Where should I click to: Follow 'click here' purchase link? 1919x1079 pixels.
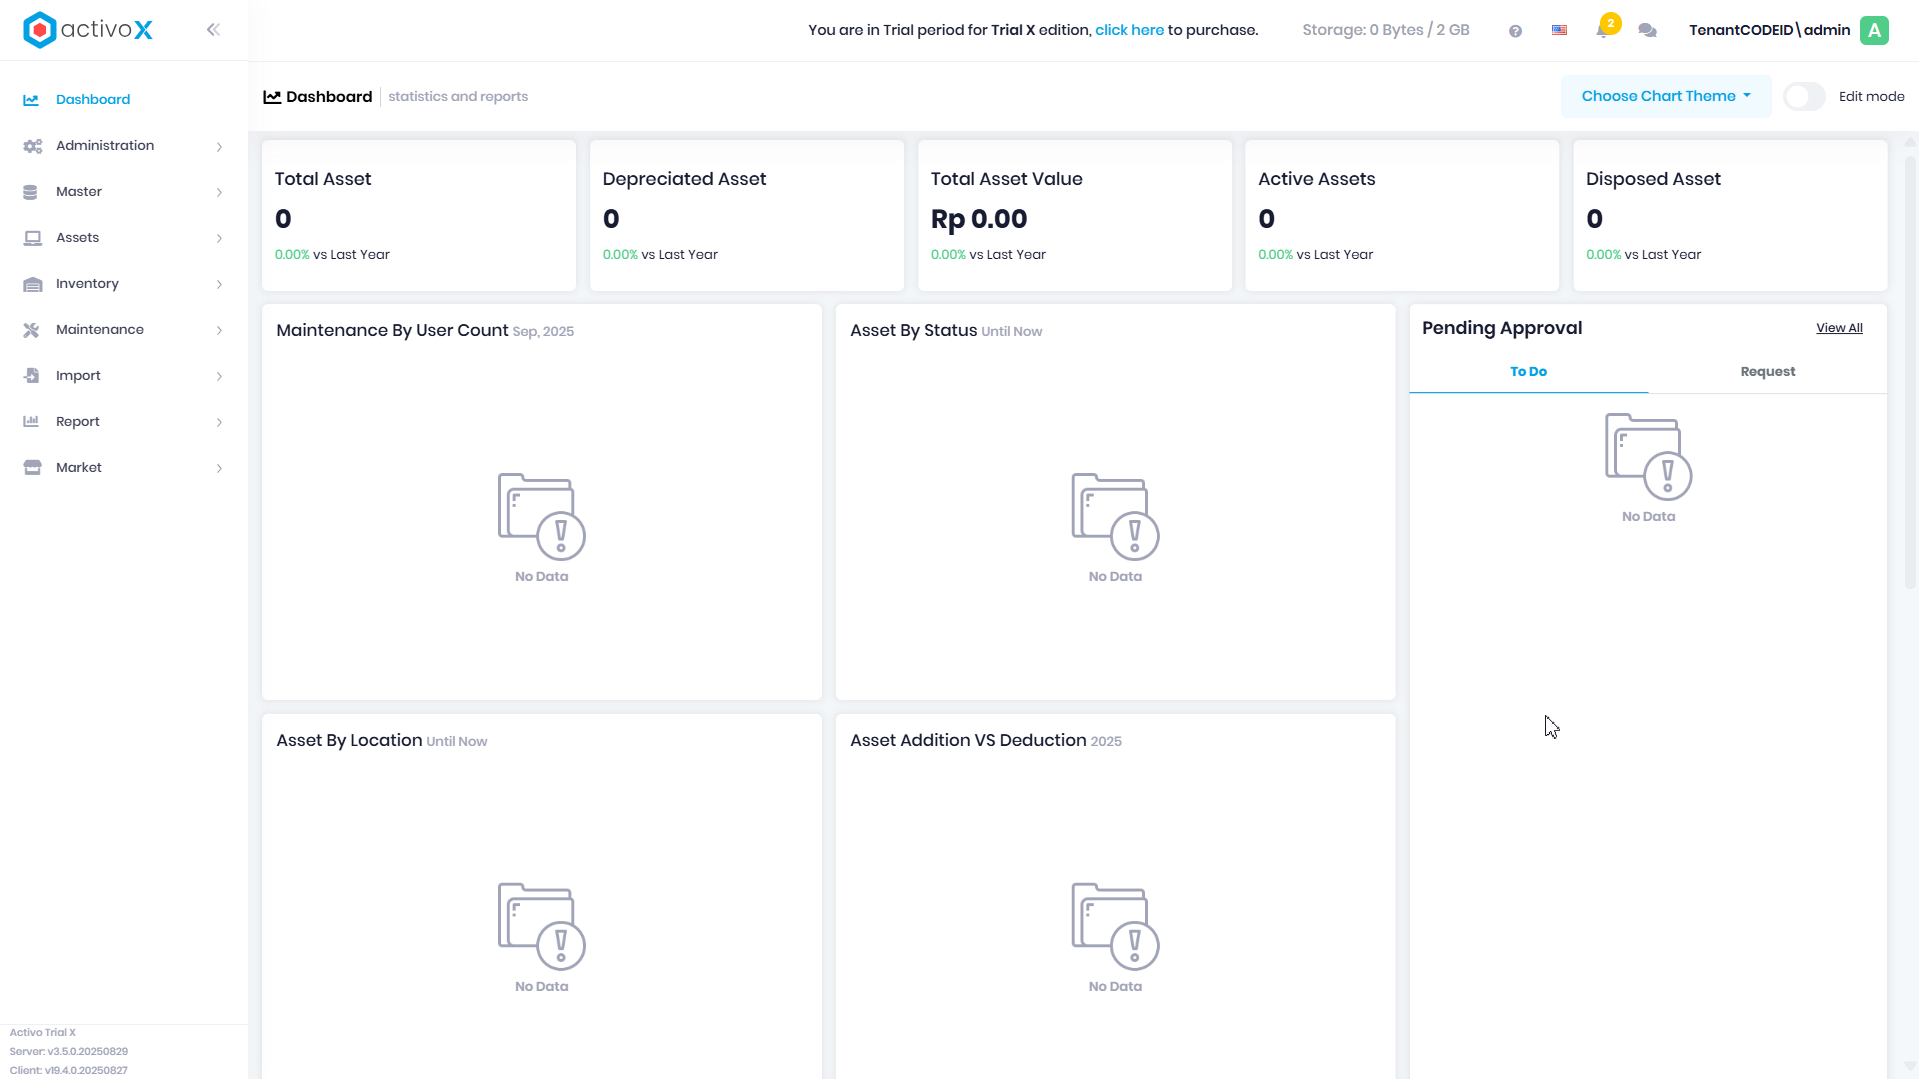(1129, 30)
